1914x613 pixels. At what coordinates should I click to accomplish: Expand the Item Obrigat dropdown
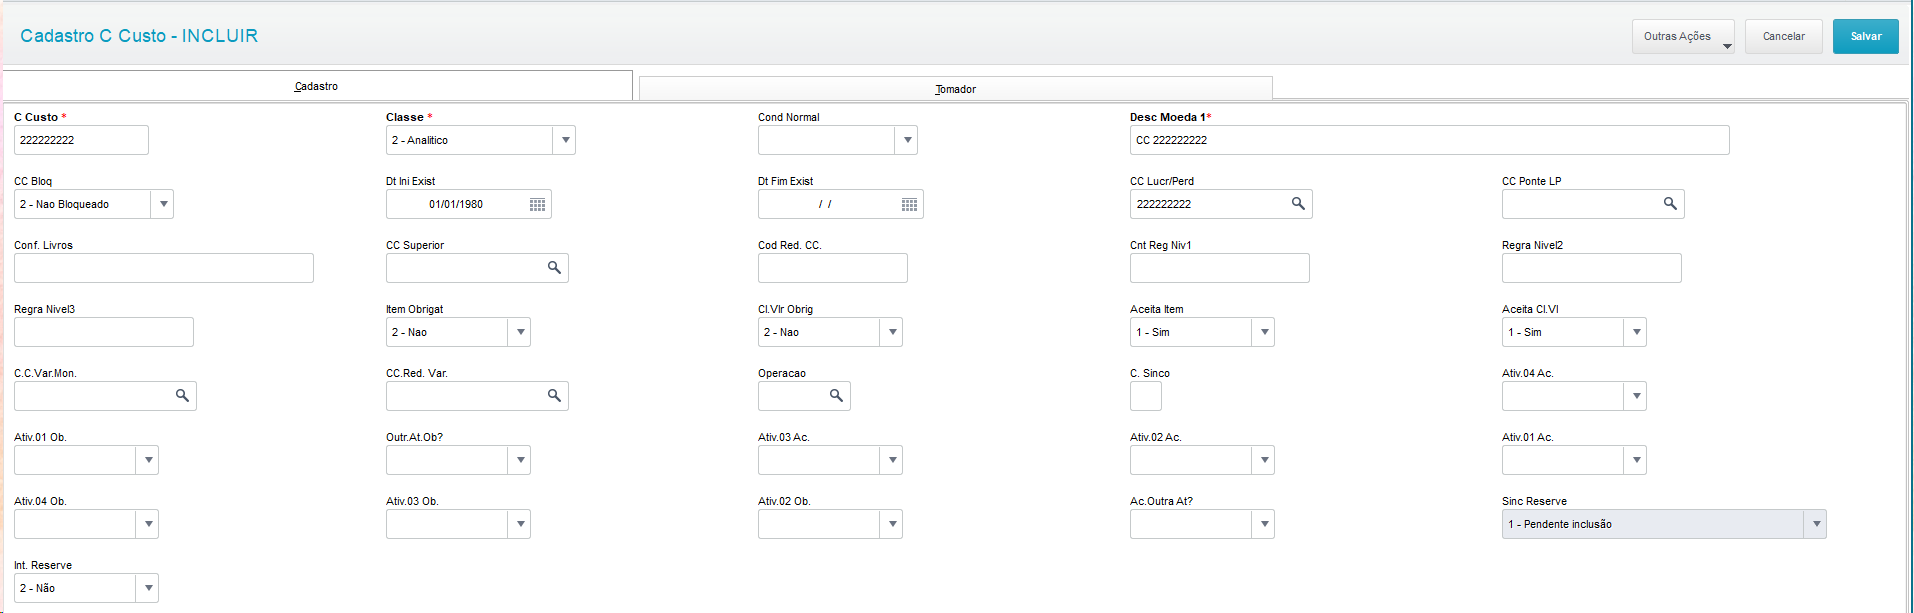(x=520, y=332)
